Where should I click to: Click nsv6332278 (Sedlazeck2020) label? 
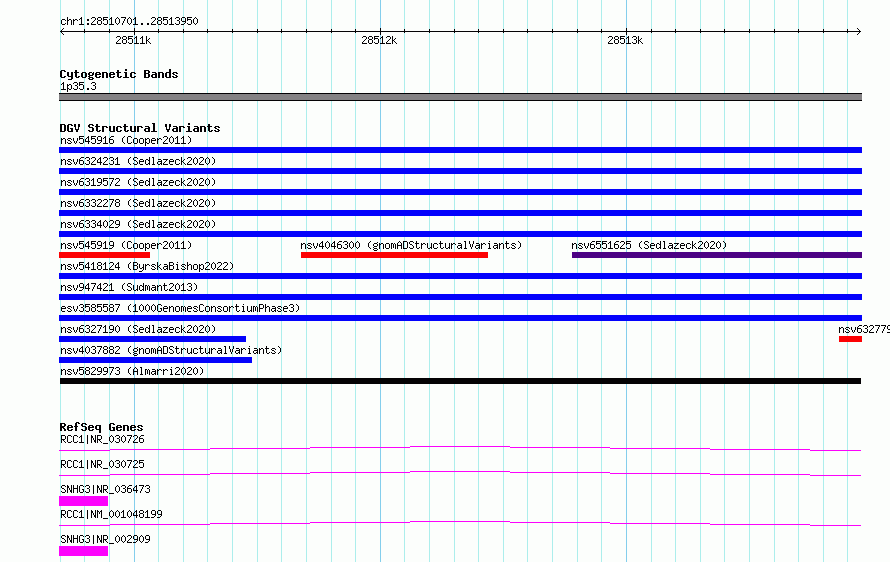(138, 203)
